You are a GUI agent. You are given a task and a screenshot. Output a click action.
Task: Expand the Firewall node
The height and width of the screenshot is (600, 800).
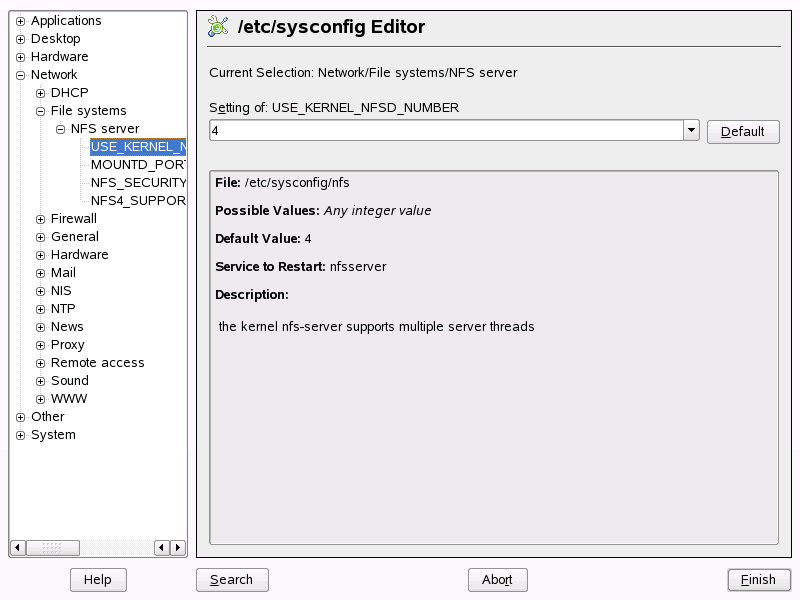(40, 219)
